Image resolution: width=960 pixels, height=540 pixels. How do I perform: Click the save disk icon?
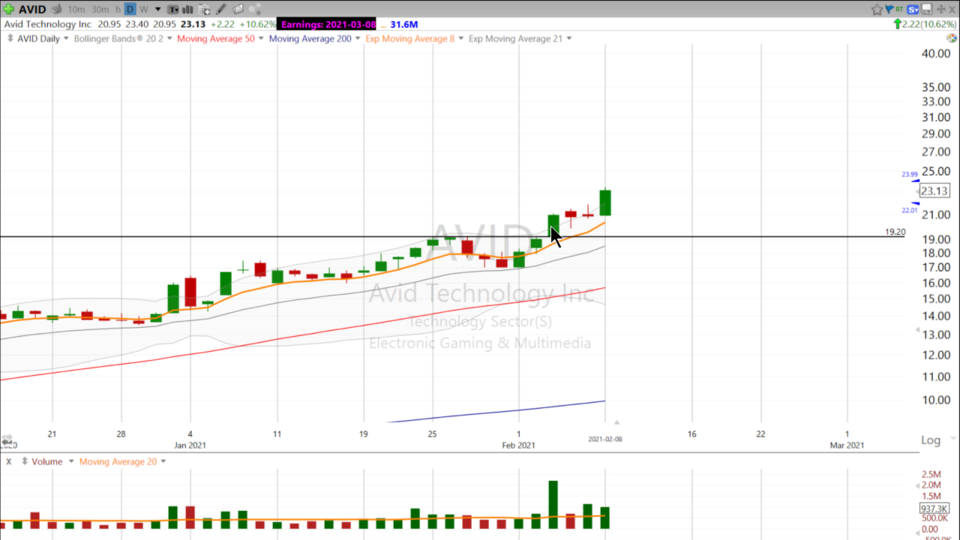point(927,9)
